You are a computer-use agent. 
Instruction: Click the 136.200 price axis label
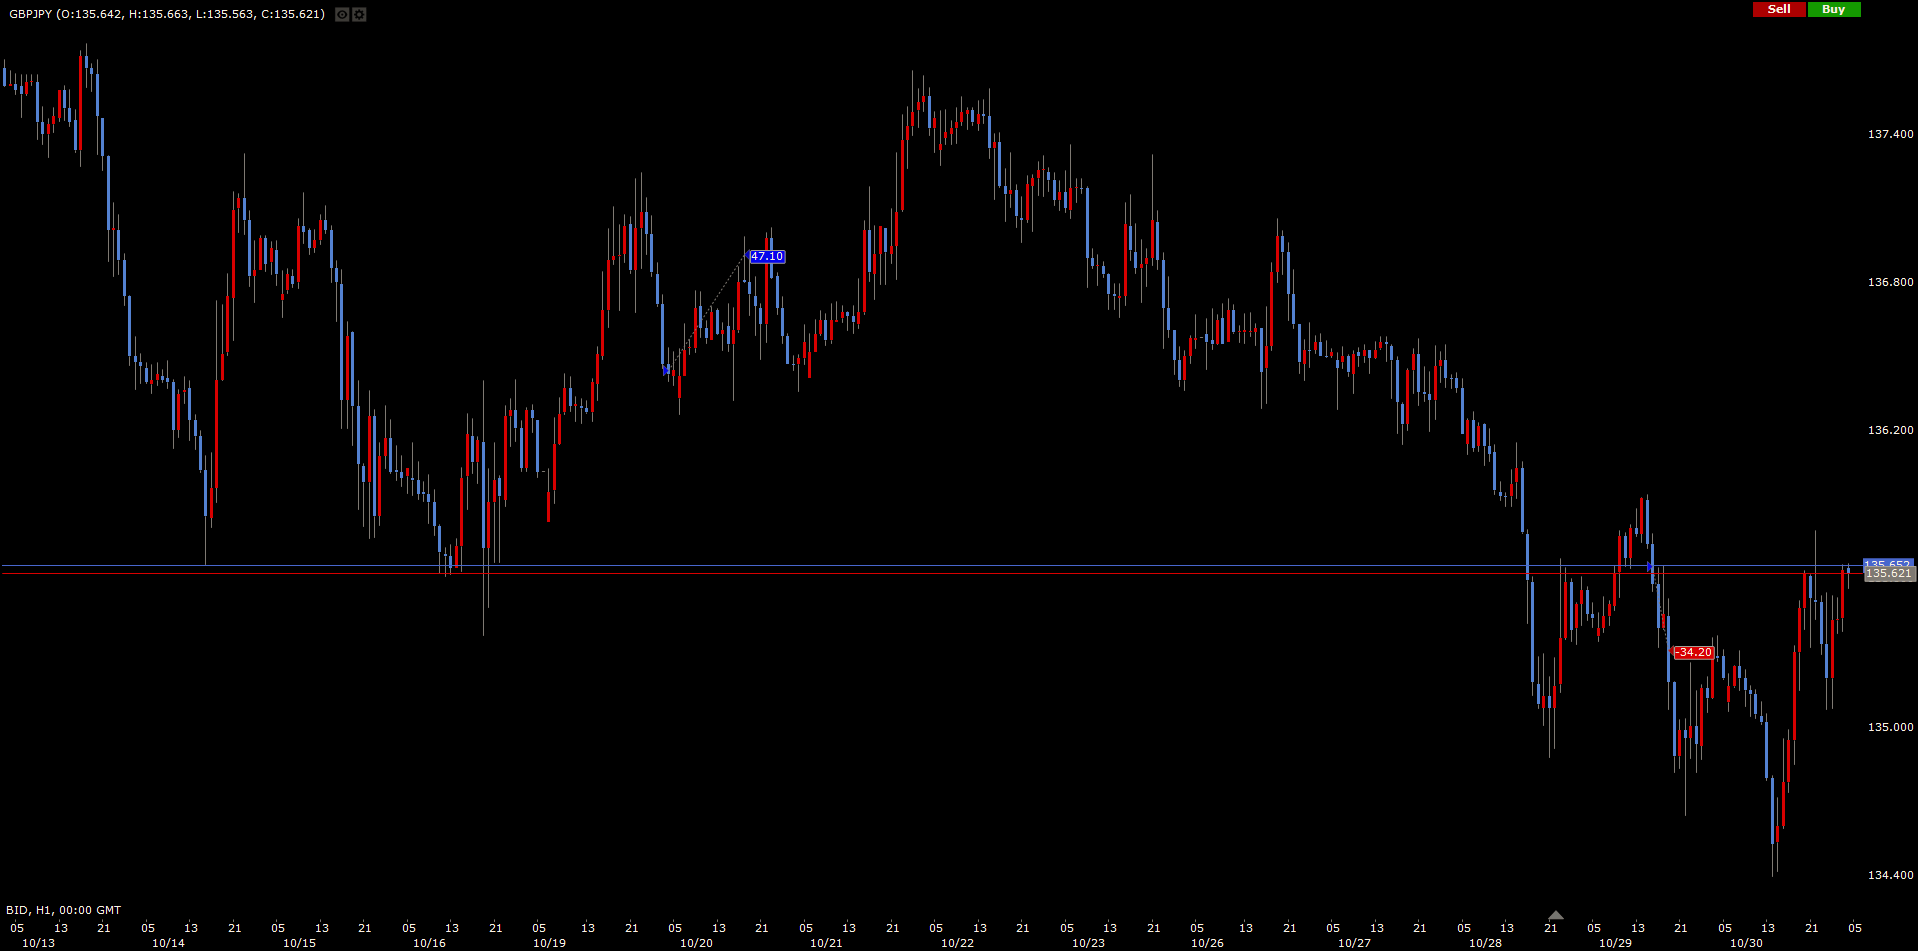click(x=1890, y=430)
